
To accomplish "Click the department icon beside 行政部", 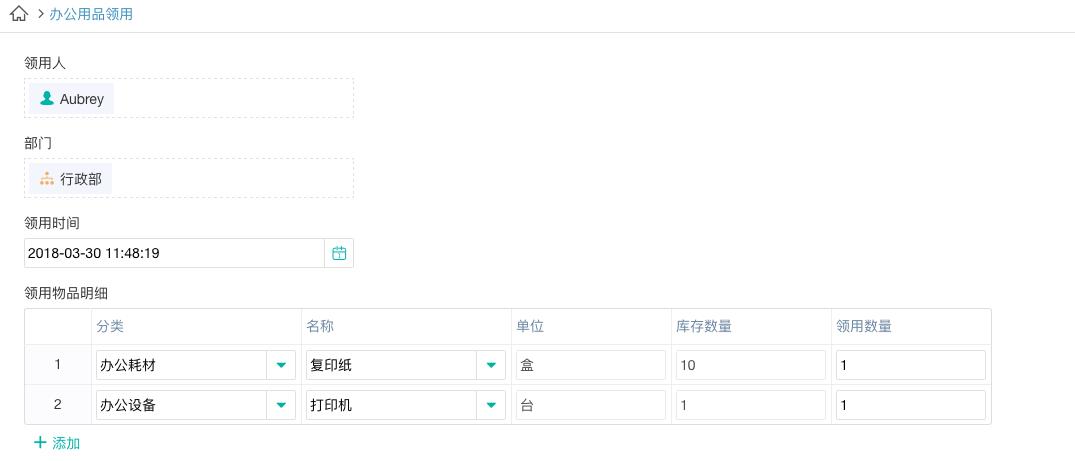I will tap(46, 179).
